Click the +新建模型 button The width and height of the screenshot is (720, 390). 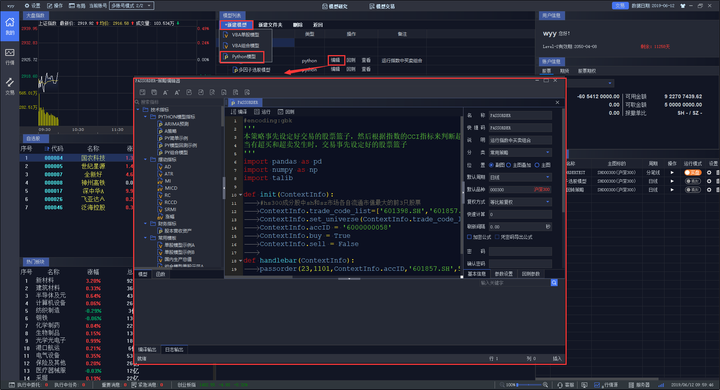point(236,25)
